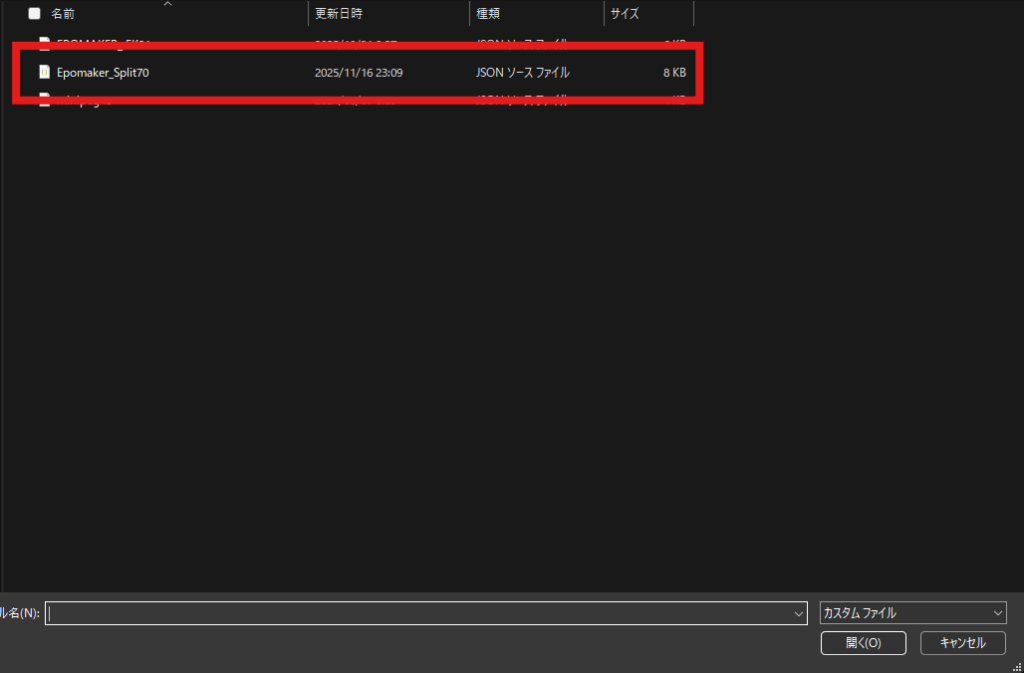Click the resize grip in dialog corner
The image size is (1024, 673).
pos(1016,666)
